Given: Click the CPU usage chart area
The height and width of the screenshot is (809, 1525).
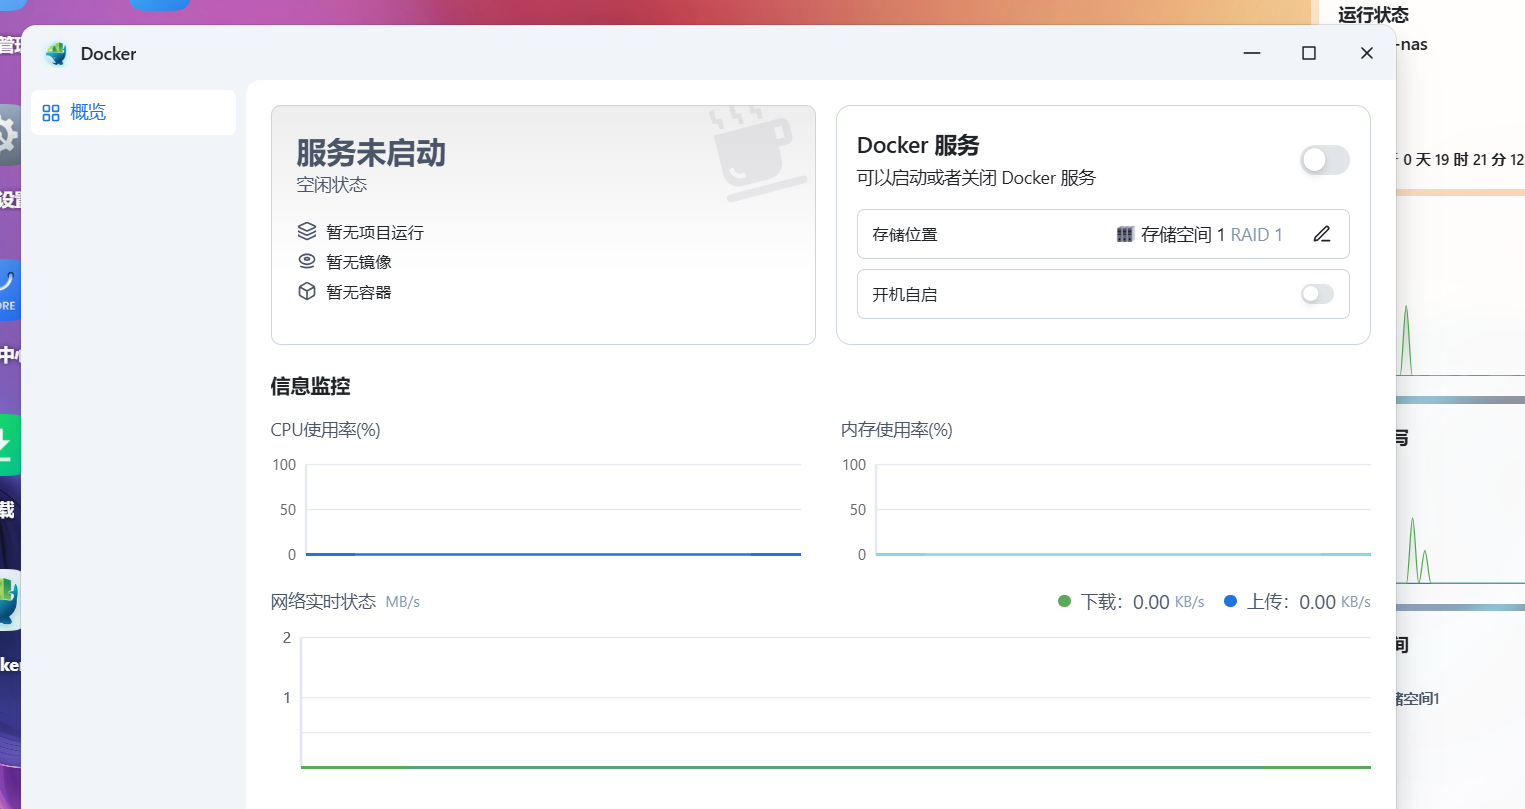Looking at the screenshot, I should click(553, 509).
